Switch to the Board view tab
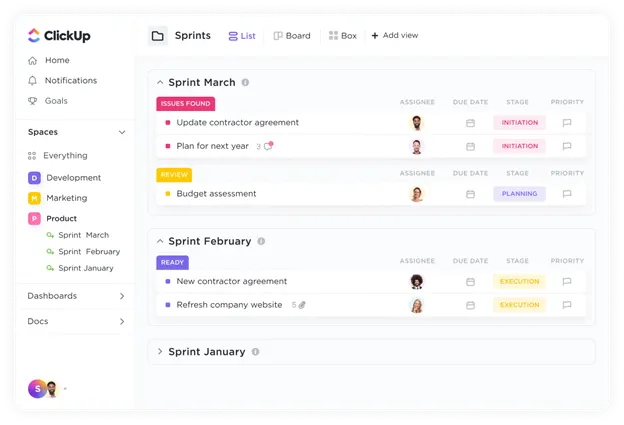This screenshot has height=425, width=624. (x=292, y=36)
